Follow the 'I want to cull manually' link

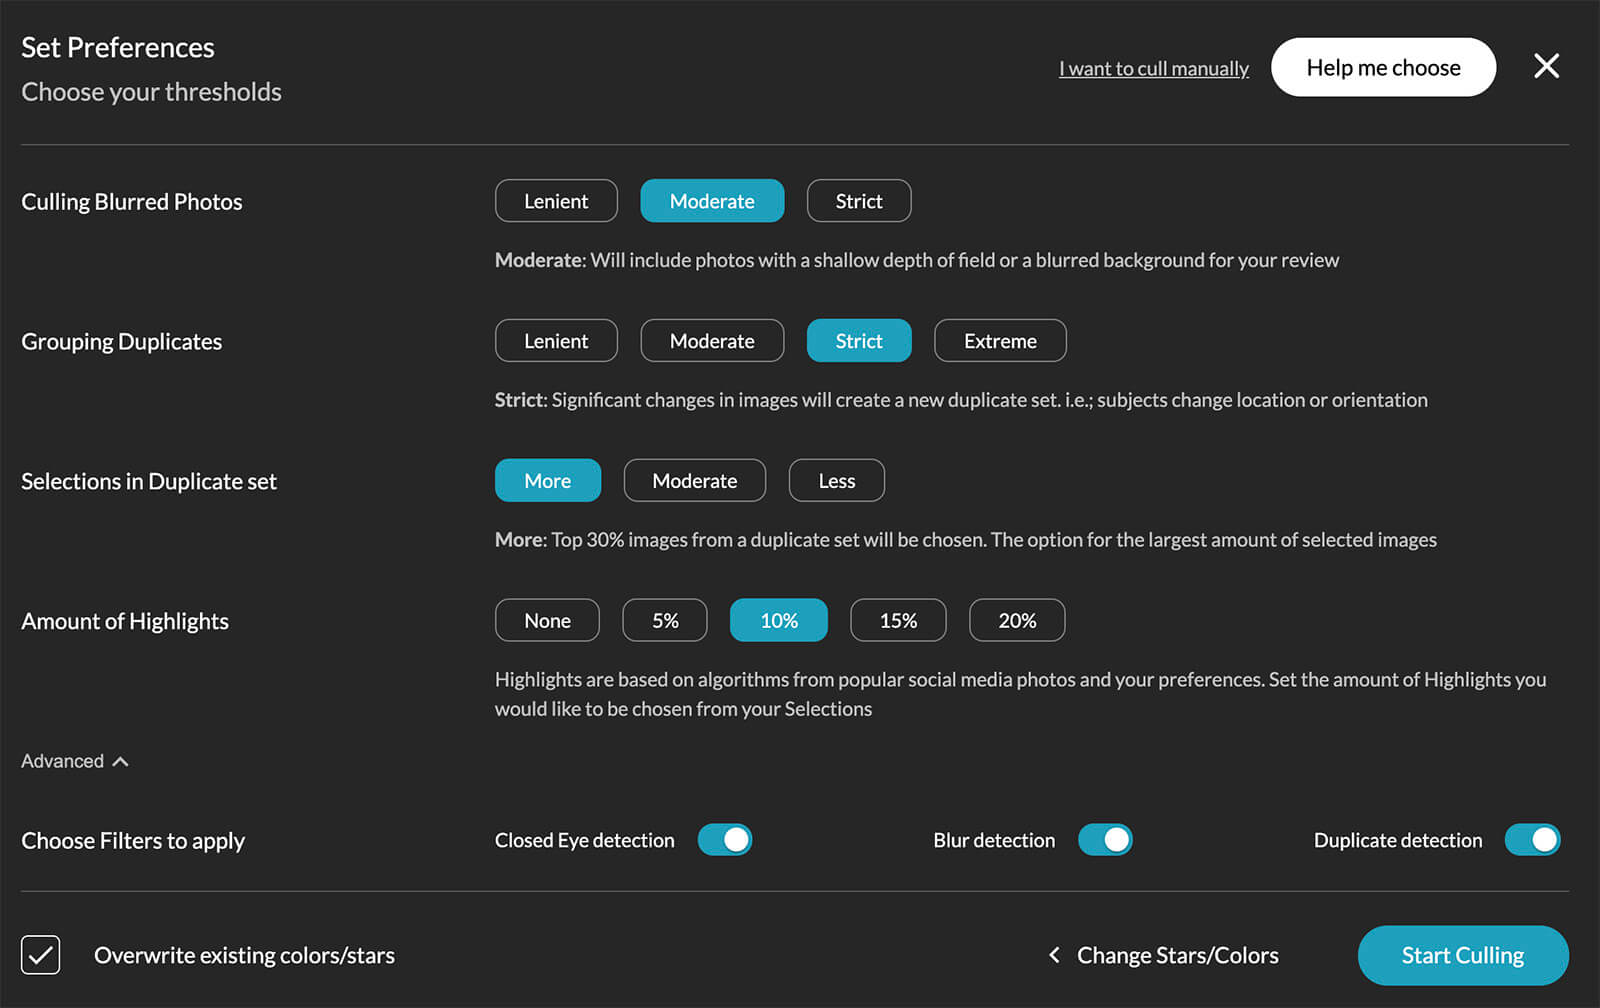1154,69
